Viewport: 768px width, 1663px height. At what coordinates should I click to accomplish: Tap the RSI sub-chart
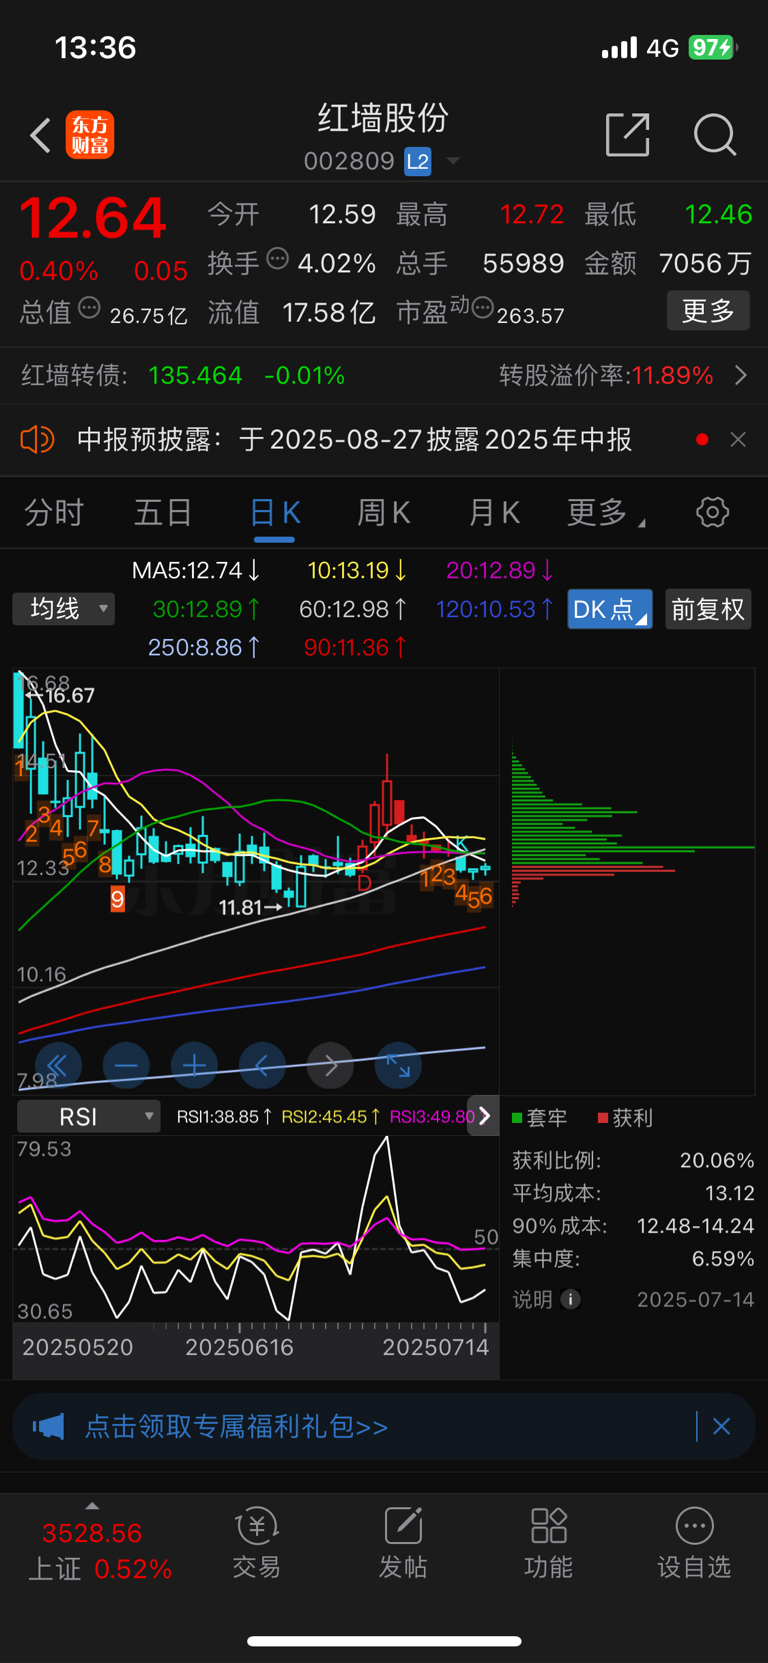[256, 1230]
